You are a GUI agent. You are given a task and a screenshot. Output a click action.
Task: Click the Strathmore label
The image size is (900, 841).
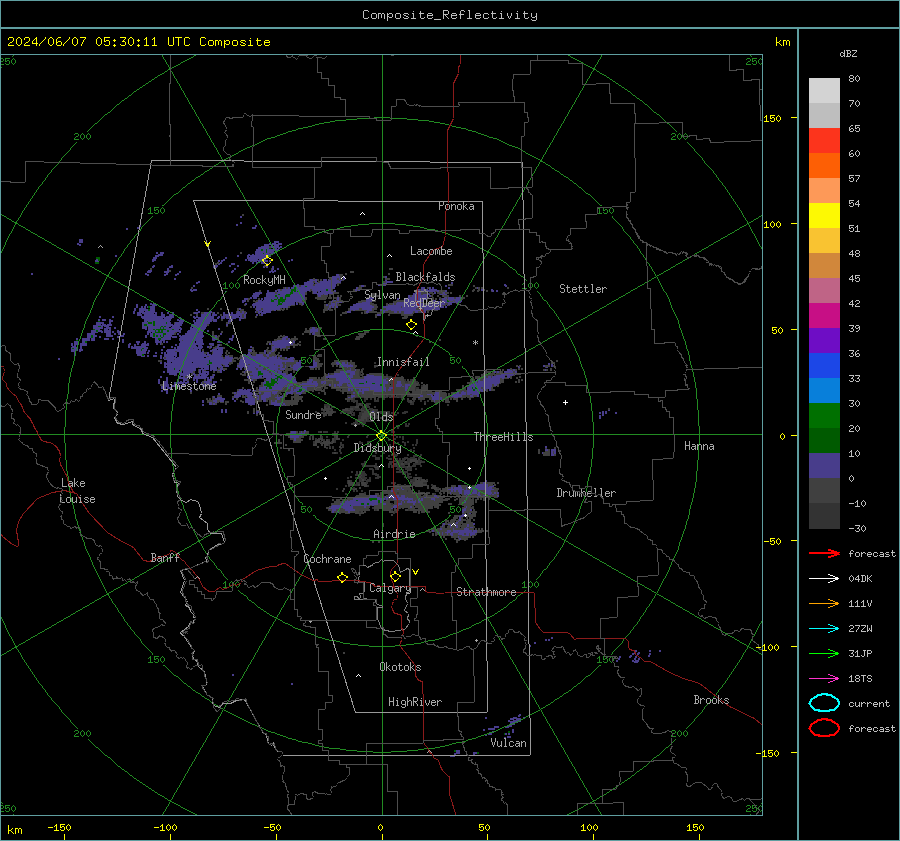(486, 592)
